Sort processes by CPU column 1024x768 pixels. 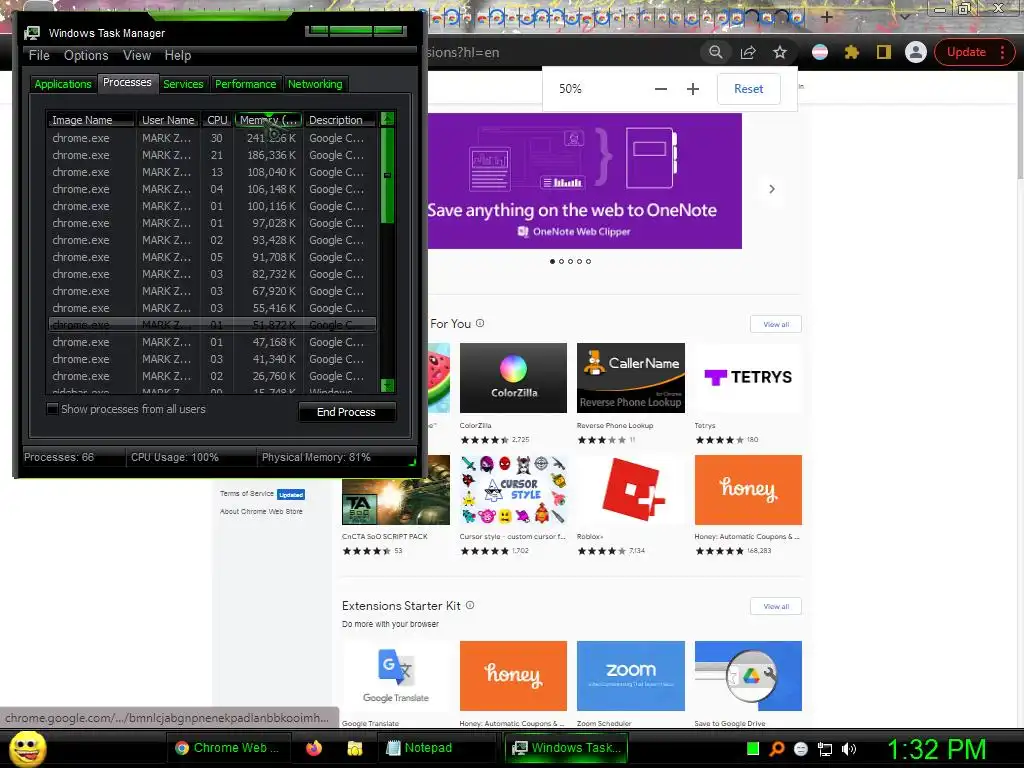217,120
